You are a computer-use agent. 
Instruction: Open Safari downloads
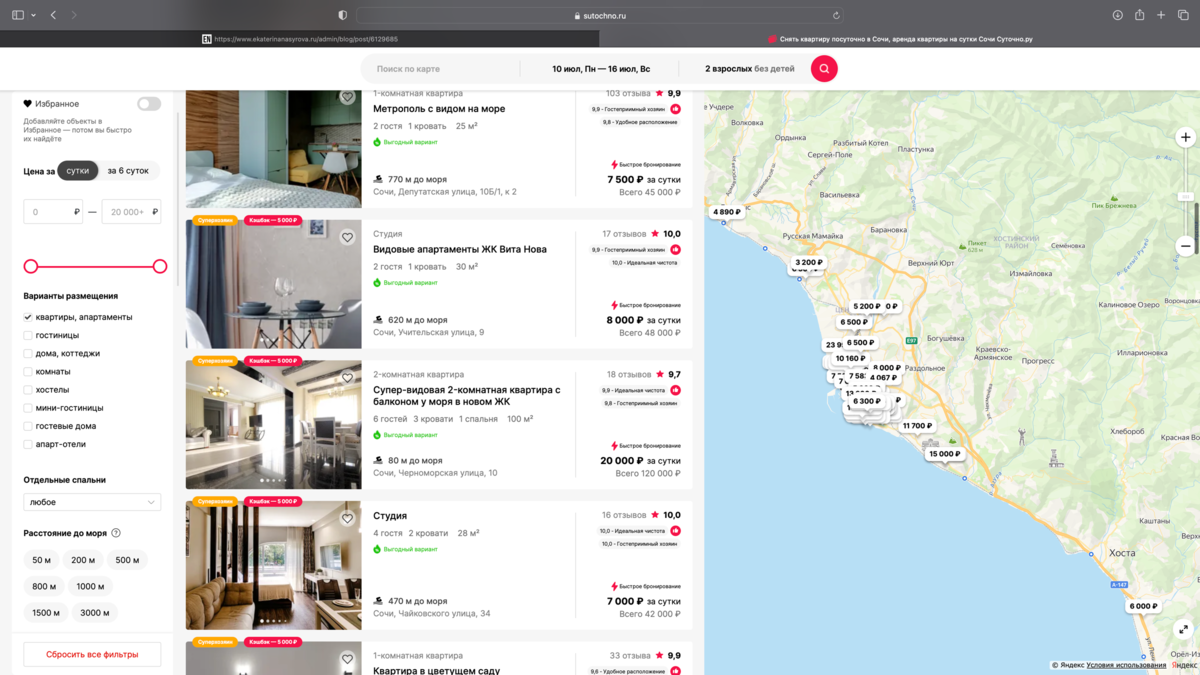tap(1117, 15)
